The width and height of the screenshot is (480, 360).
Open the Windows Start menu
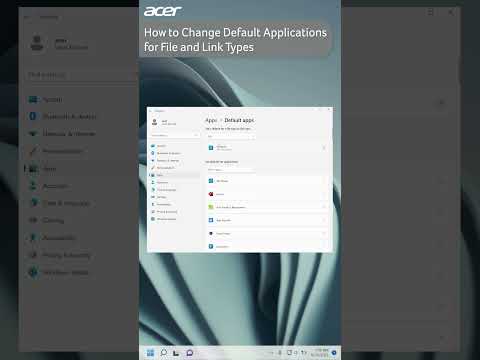coord(150,353)
